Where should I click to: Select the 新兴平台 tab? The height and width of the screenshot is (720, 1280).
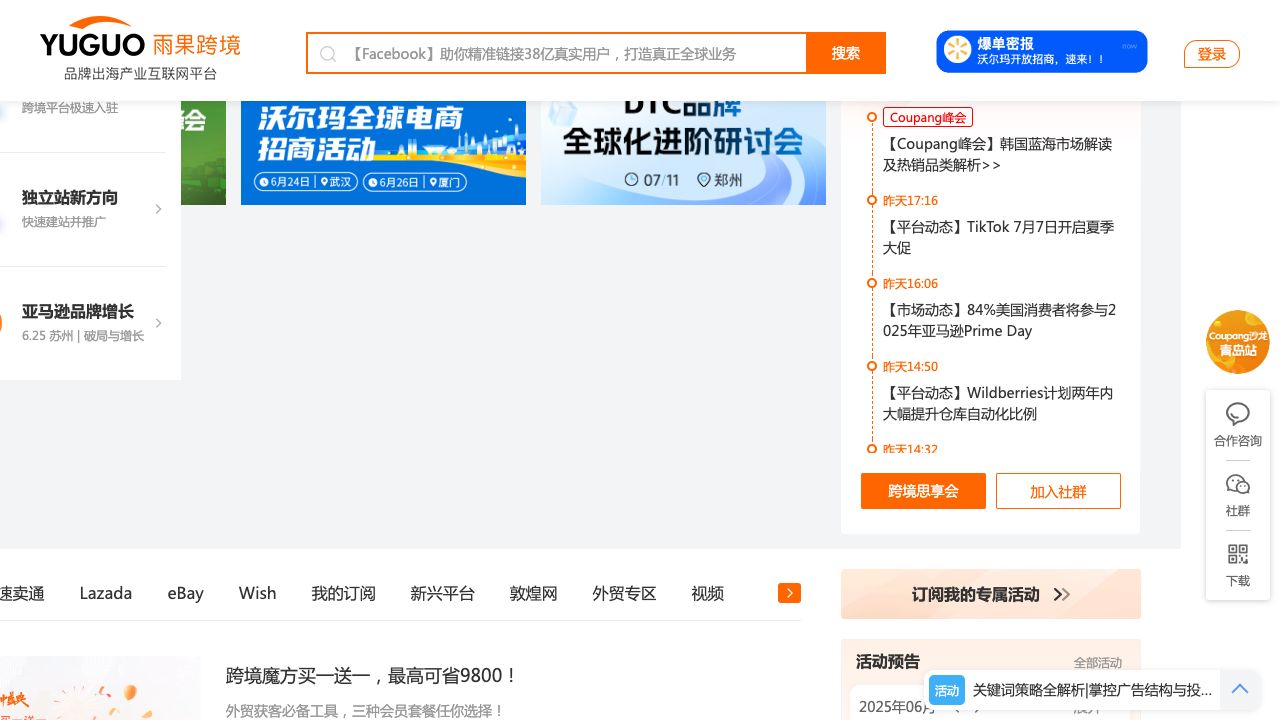click(x=442, y=593)
